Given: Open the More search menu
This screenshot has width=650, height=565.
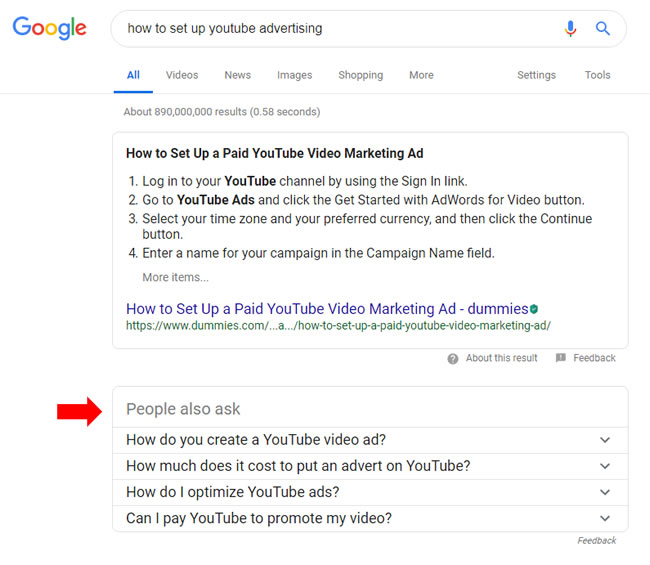Looking at the screenshot, I should pos(421,75).
